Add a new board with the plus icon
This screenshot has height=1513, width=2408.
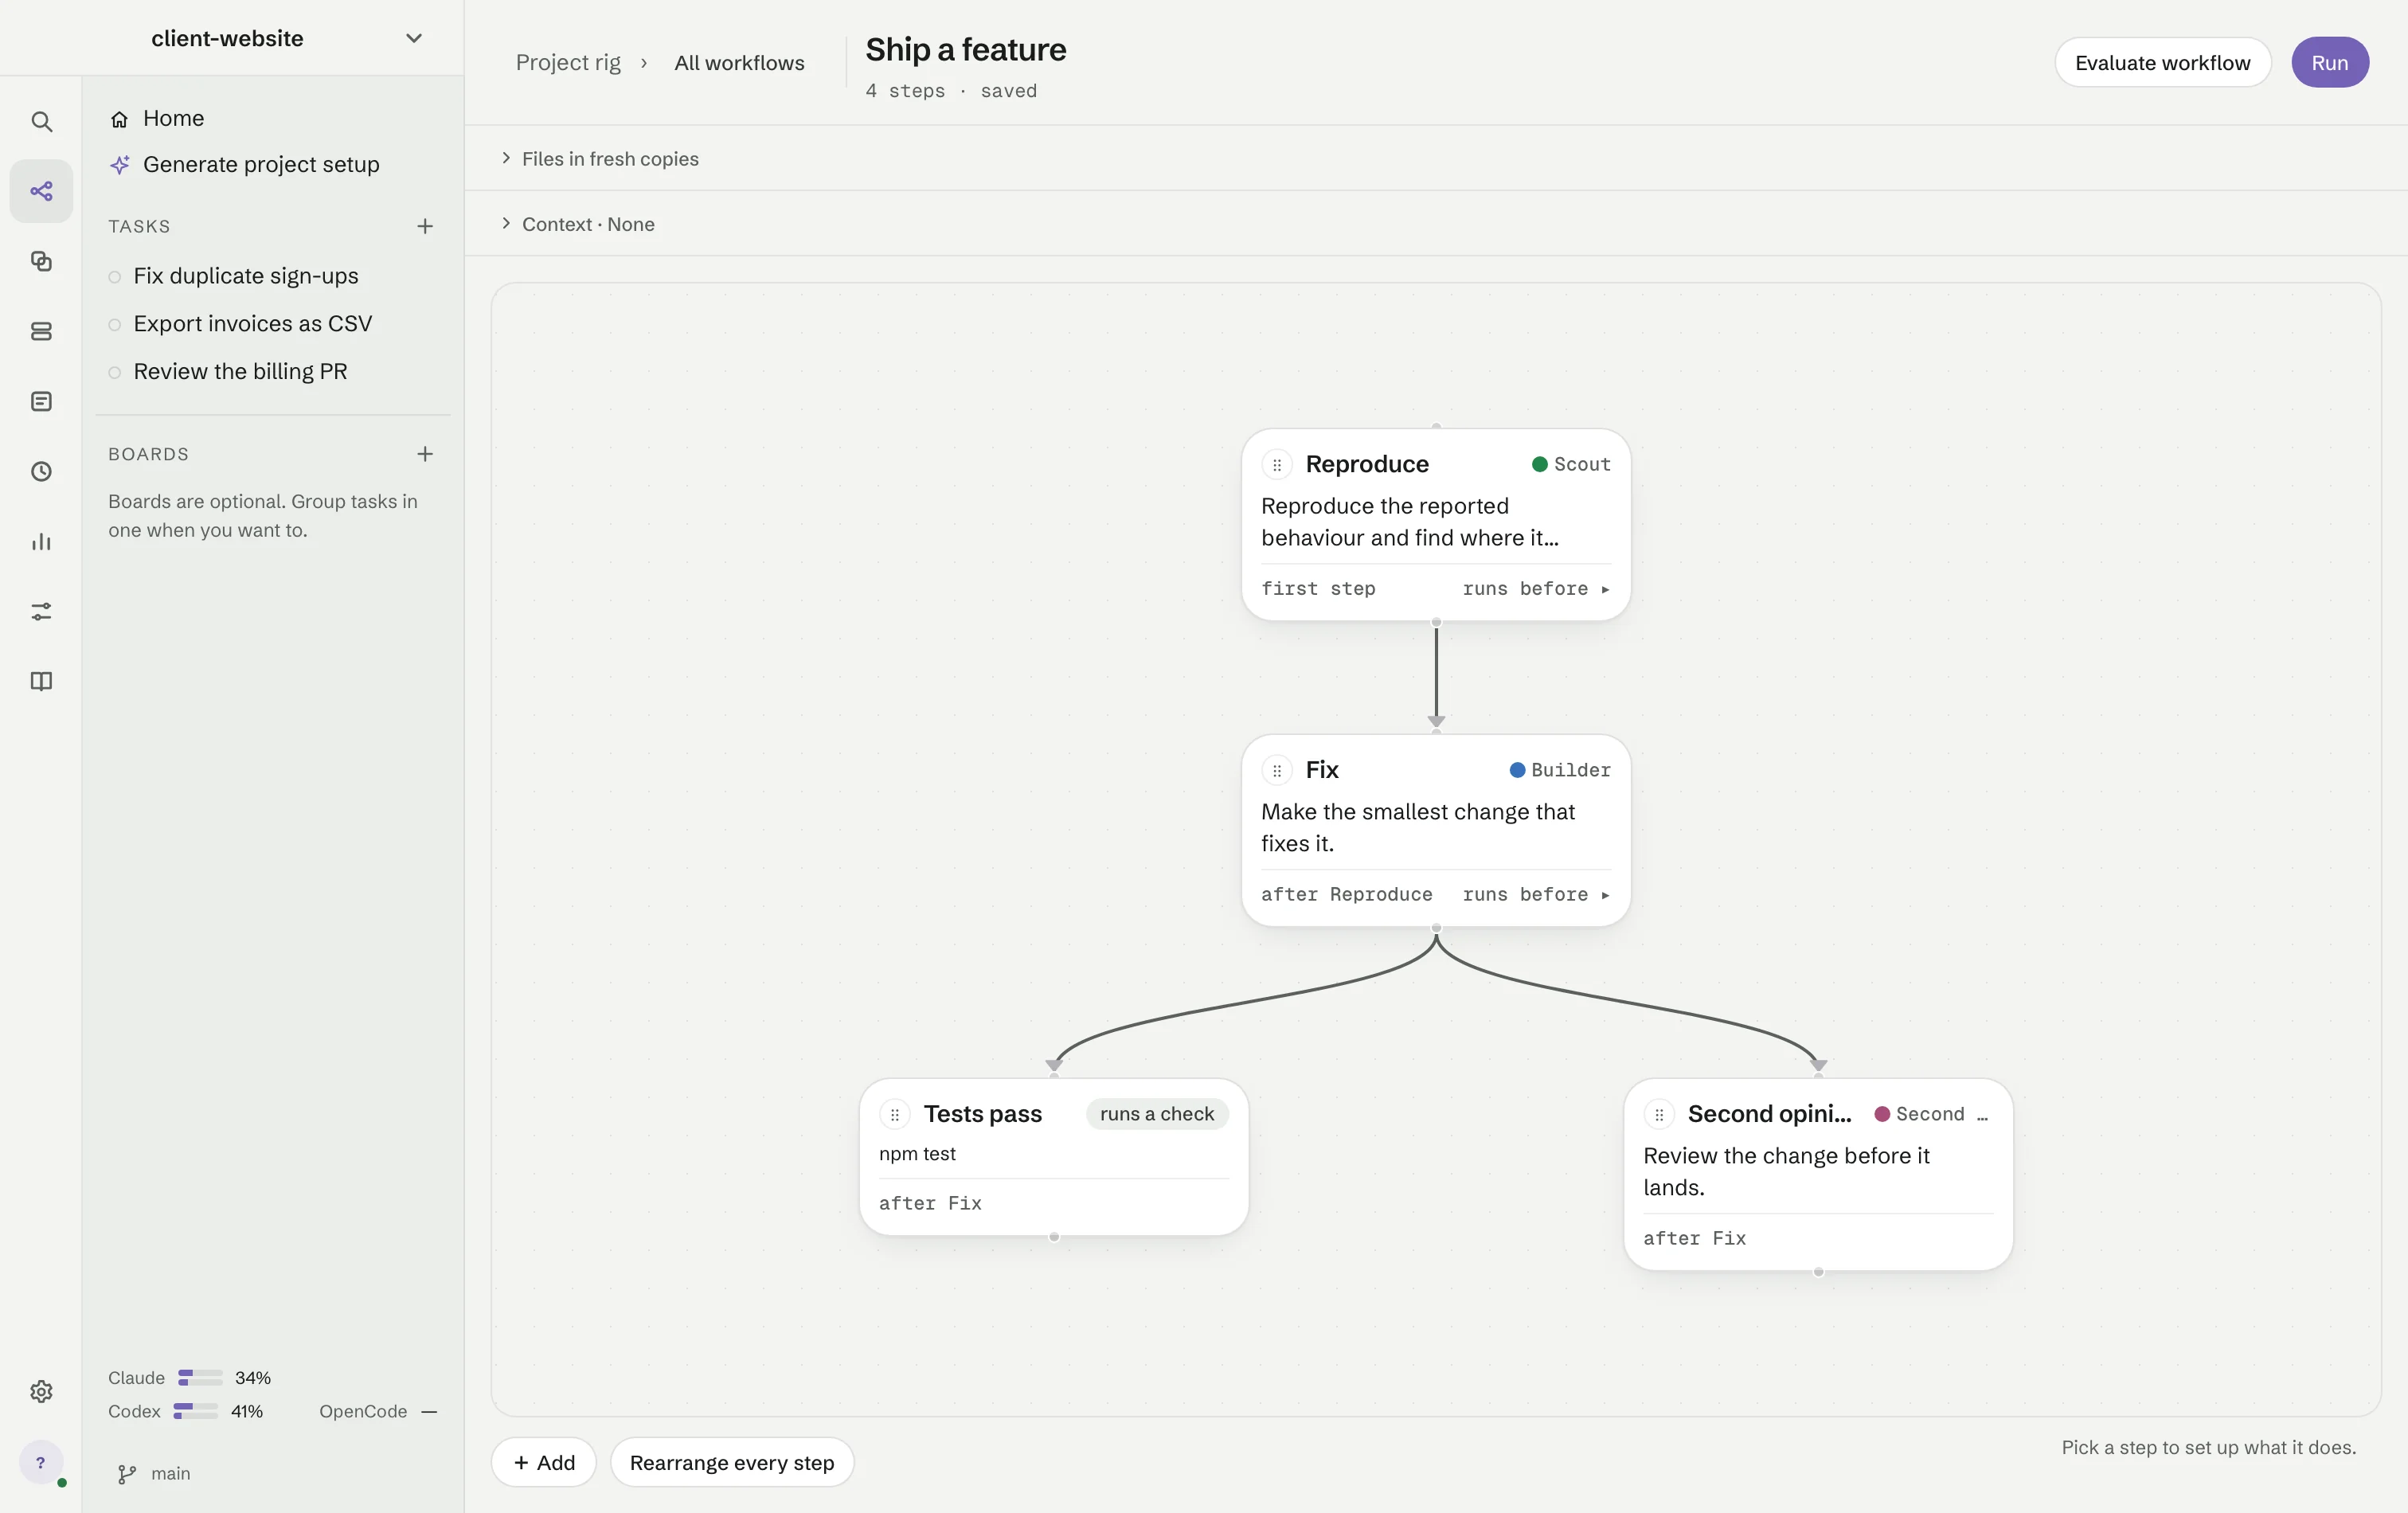click(x=425, y=454)
